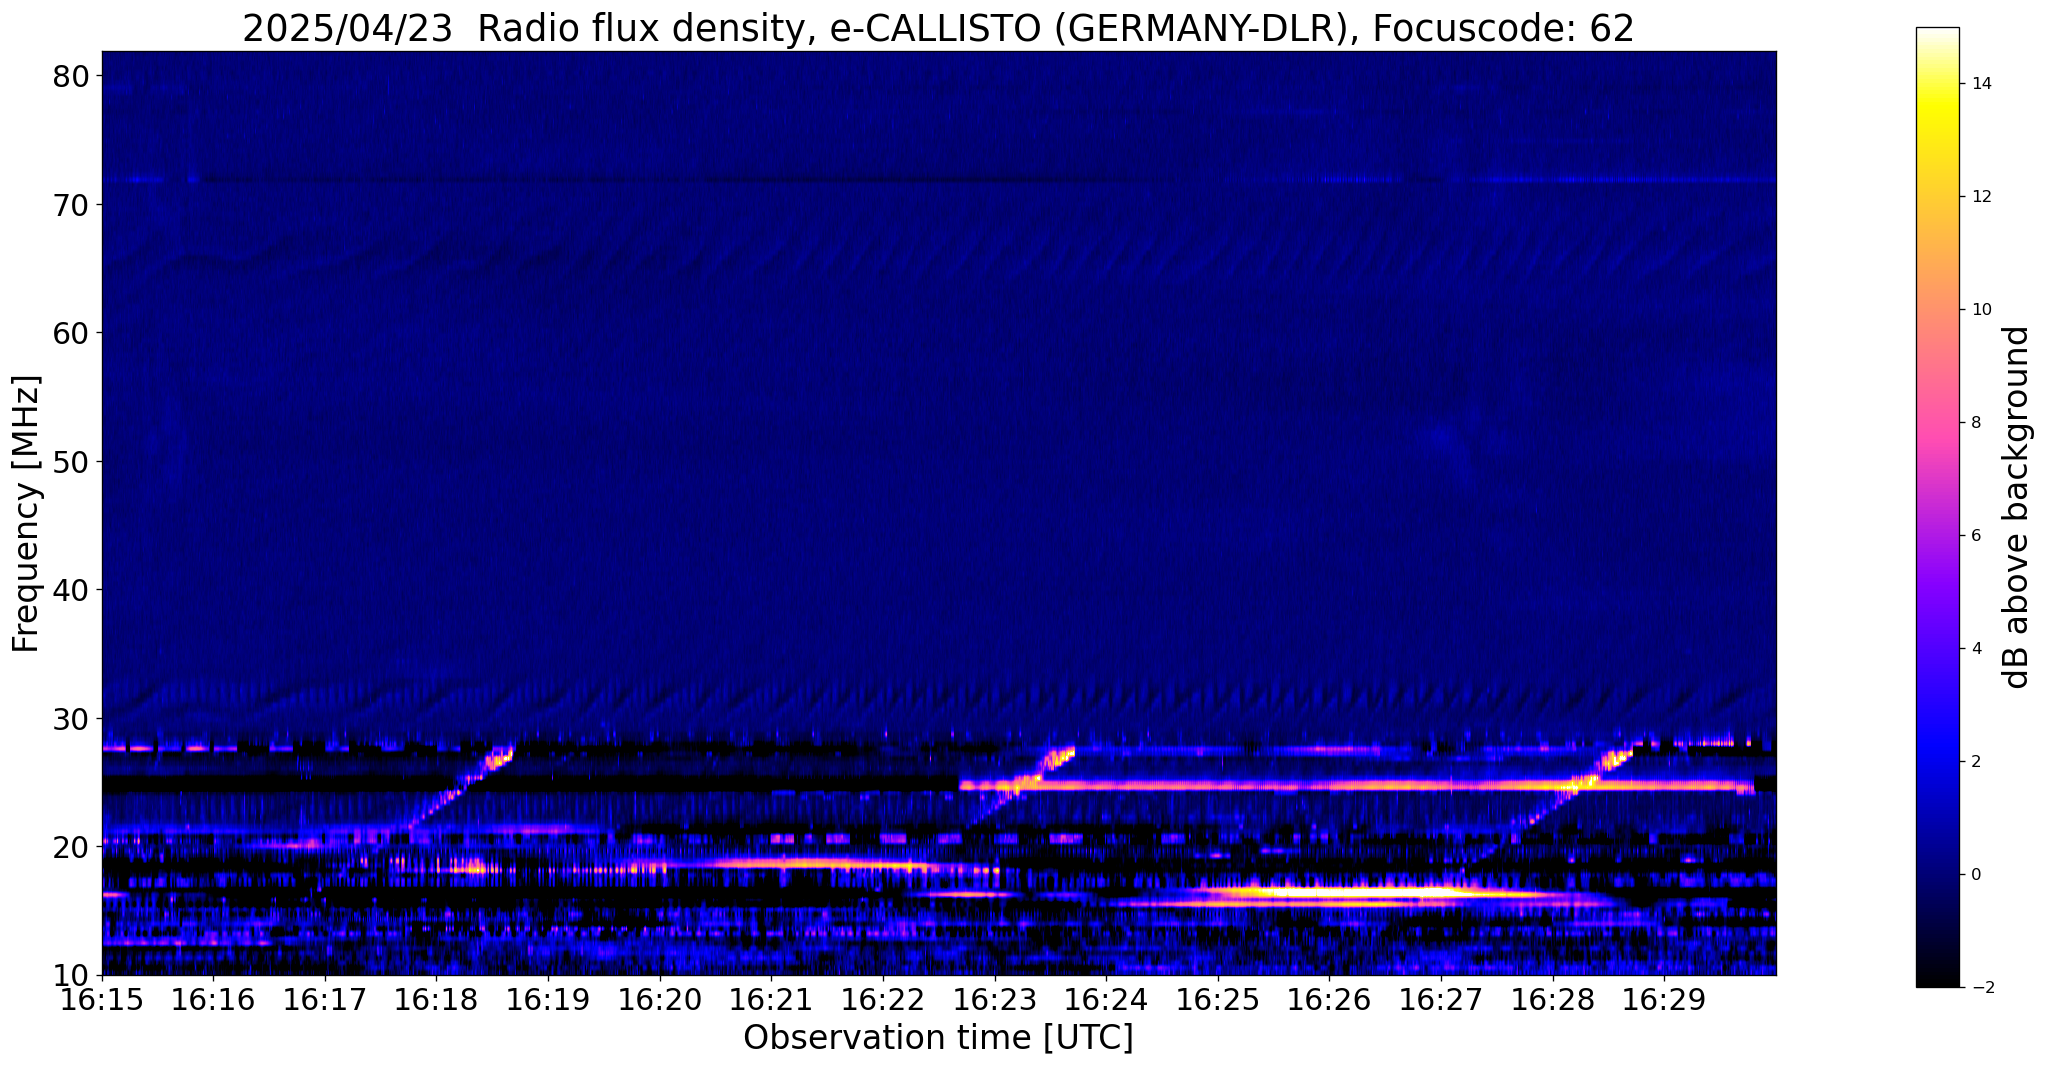This screenshot has width=2047, height=1067.
Task: Click the colorbar tick label 14
Action: [x=1981, y=84]
